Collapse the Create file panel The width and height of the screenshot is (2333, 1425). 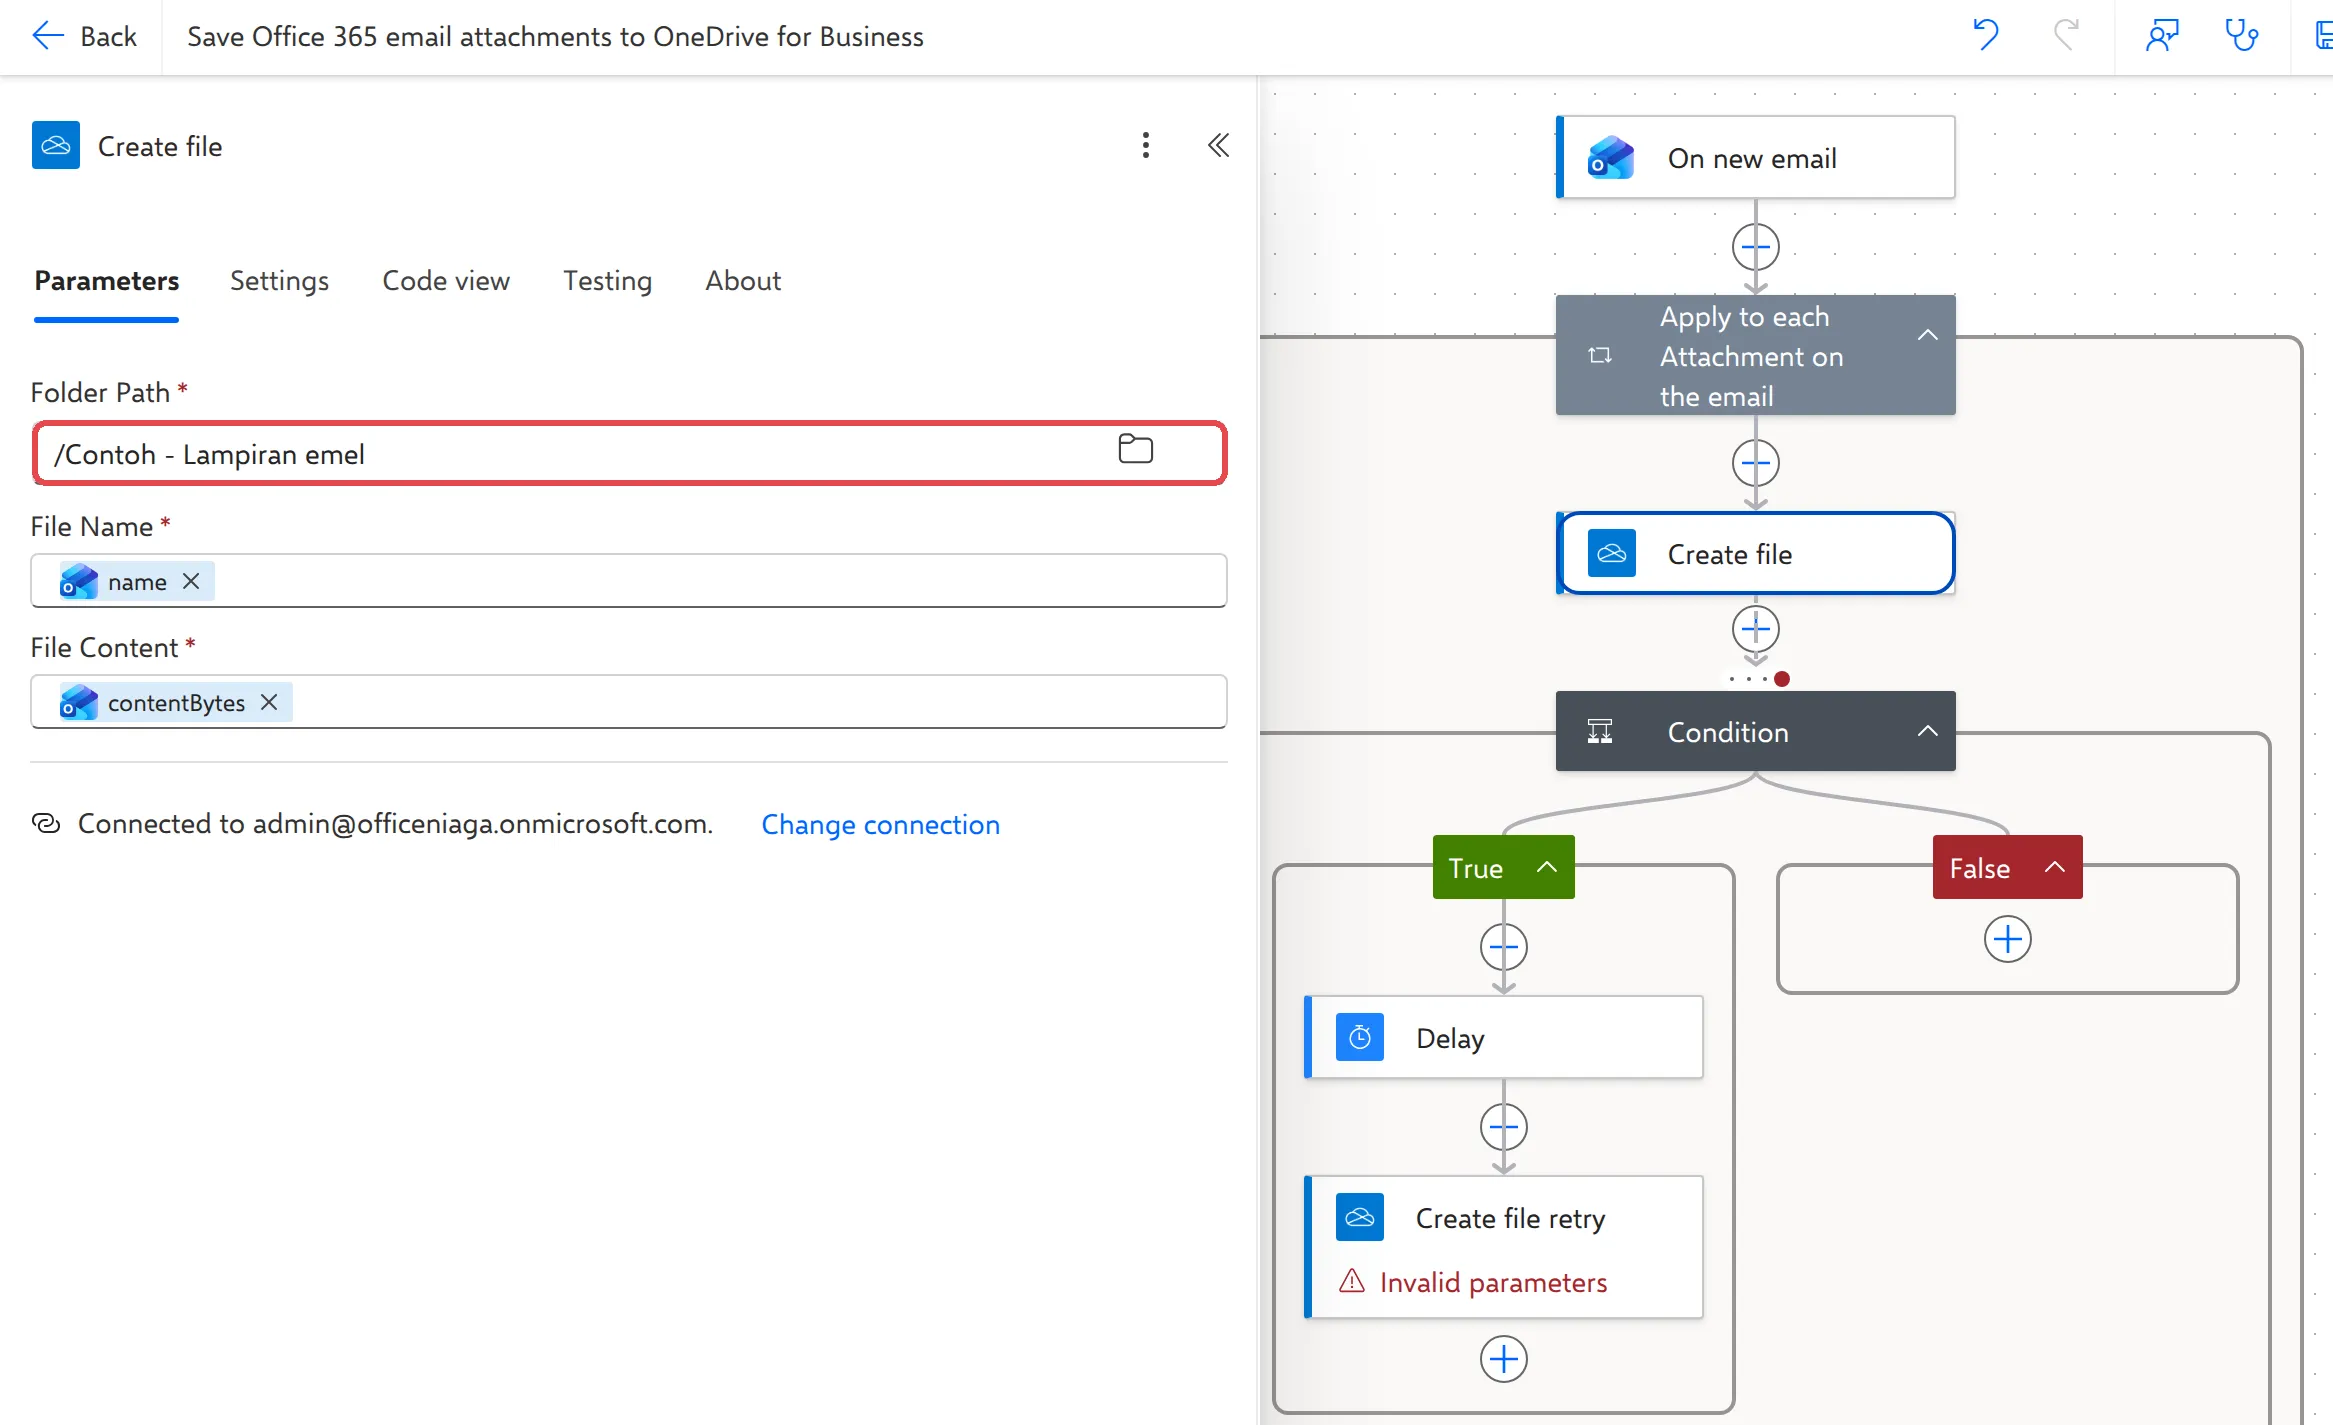pyautogui.click(x=1218, y=146)
